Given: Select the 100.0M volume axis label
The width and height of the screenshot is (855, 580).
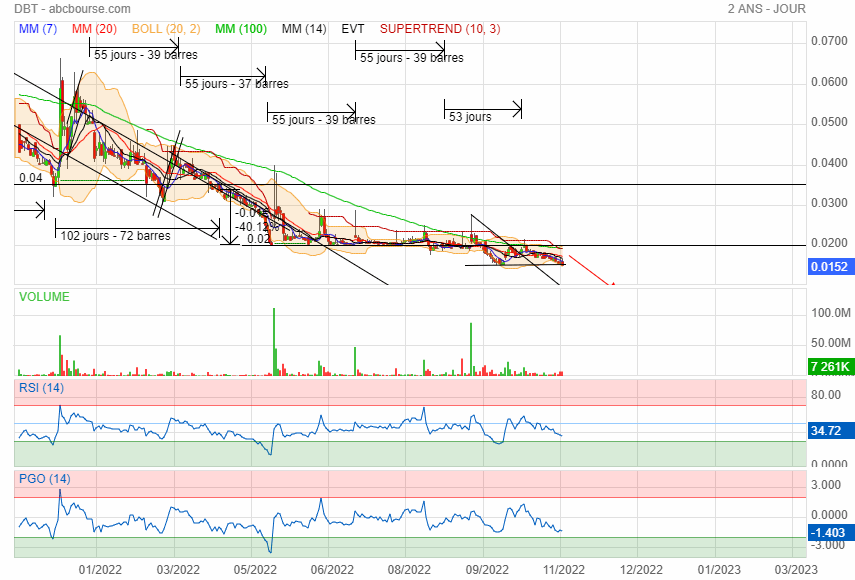Looking at the screenshot, I should [x=831, y=313].
